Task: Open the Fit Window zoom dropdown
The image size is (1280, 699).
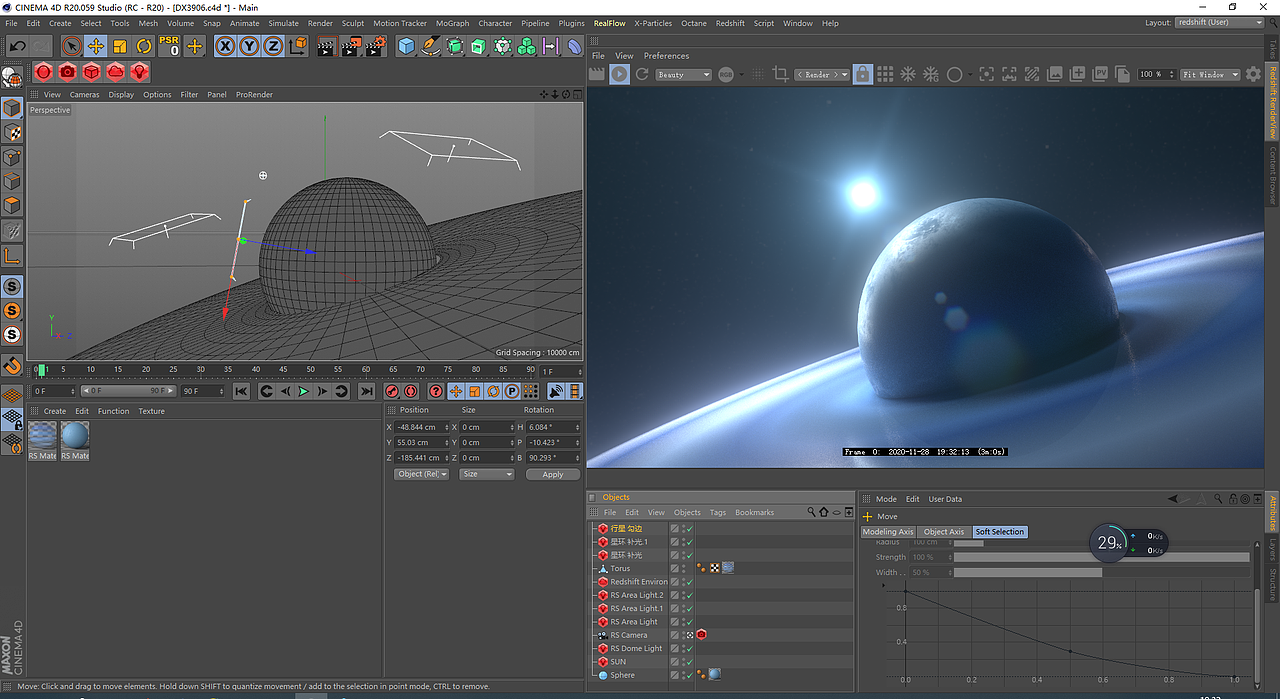Action: 1210,75
